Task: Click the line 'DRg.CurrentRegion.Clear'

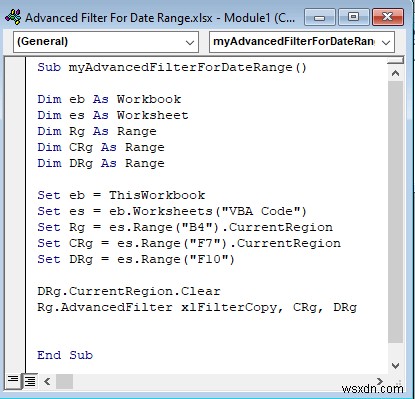Action: click(x=129, y=291)
